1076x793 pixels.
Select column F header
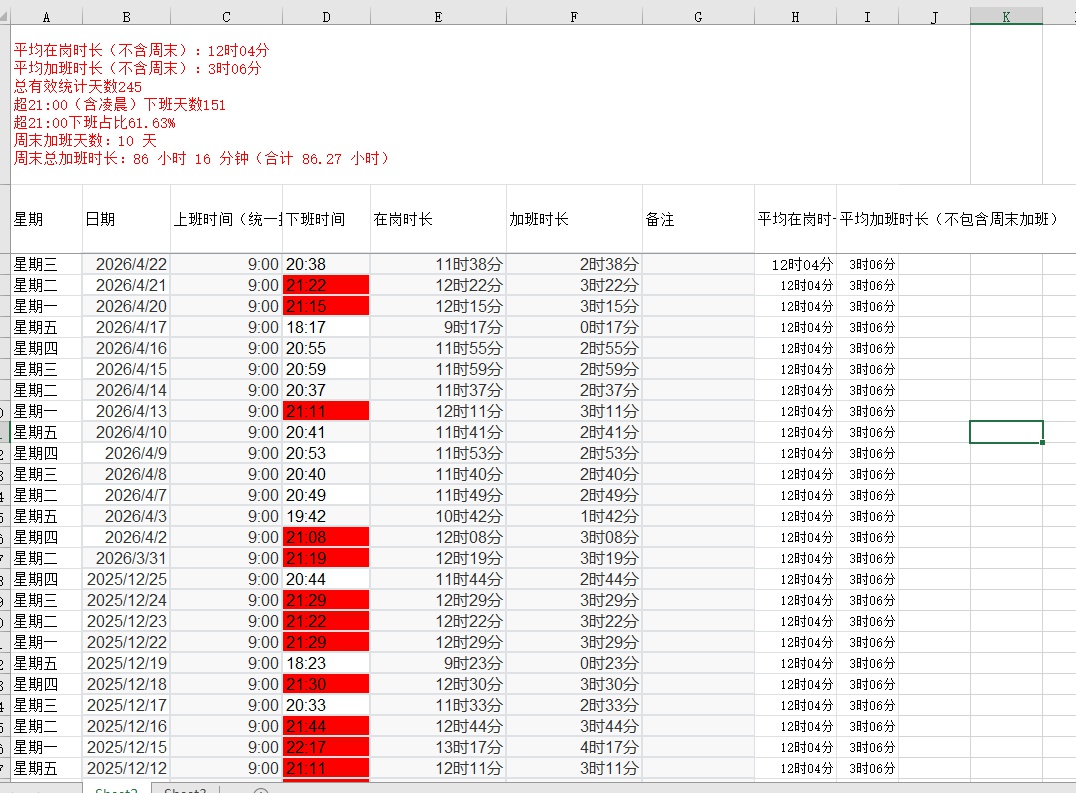click(574, 17)
